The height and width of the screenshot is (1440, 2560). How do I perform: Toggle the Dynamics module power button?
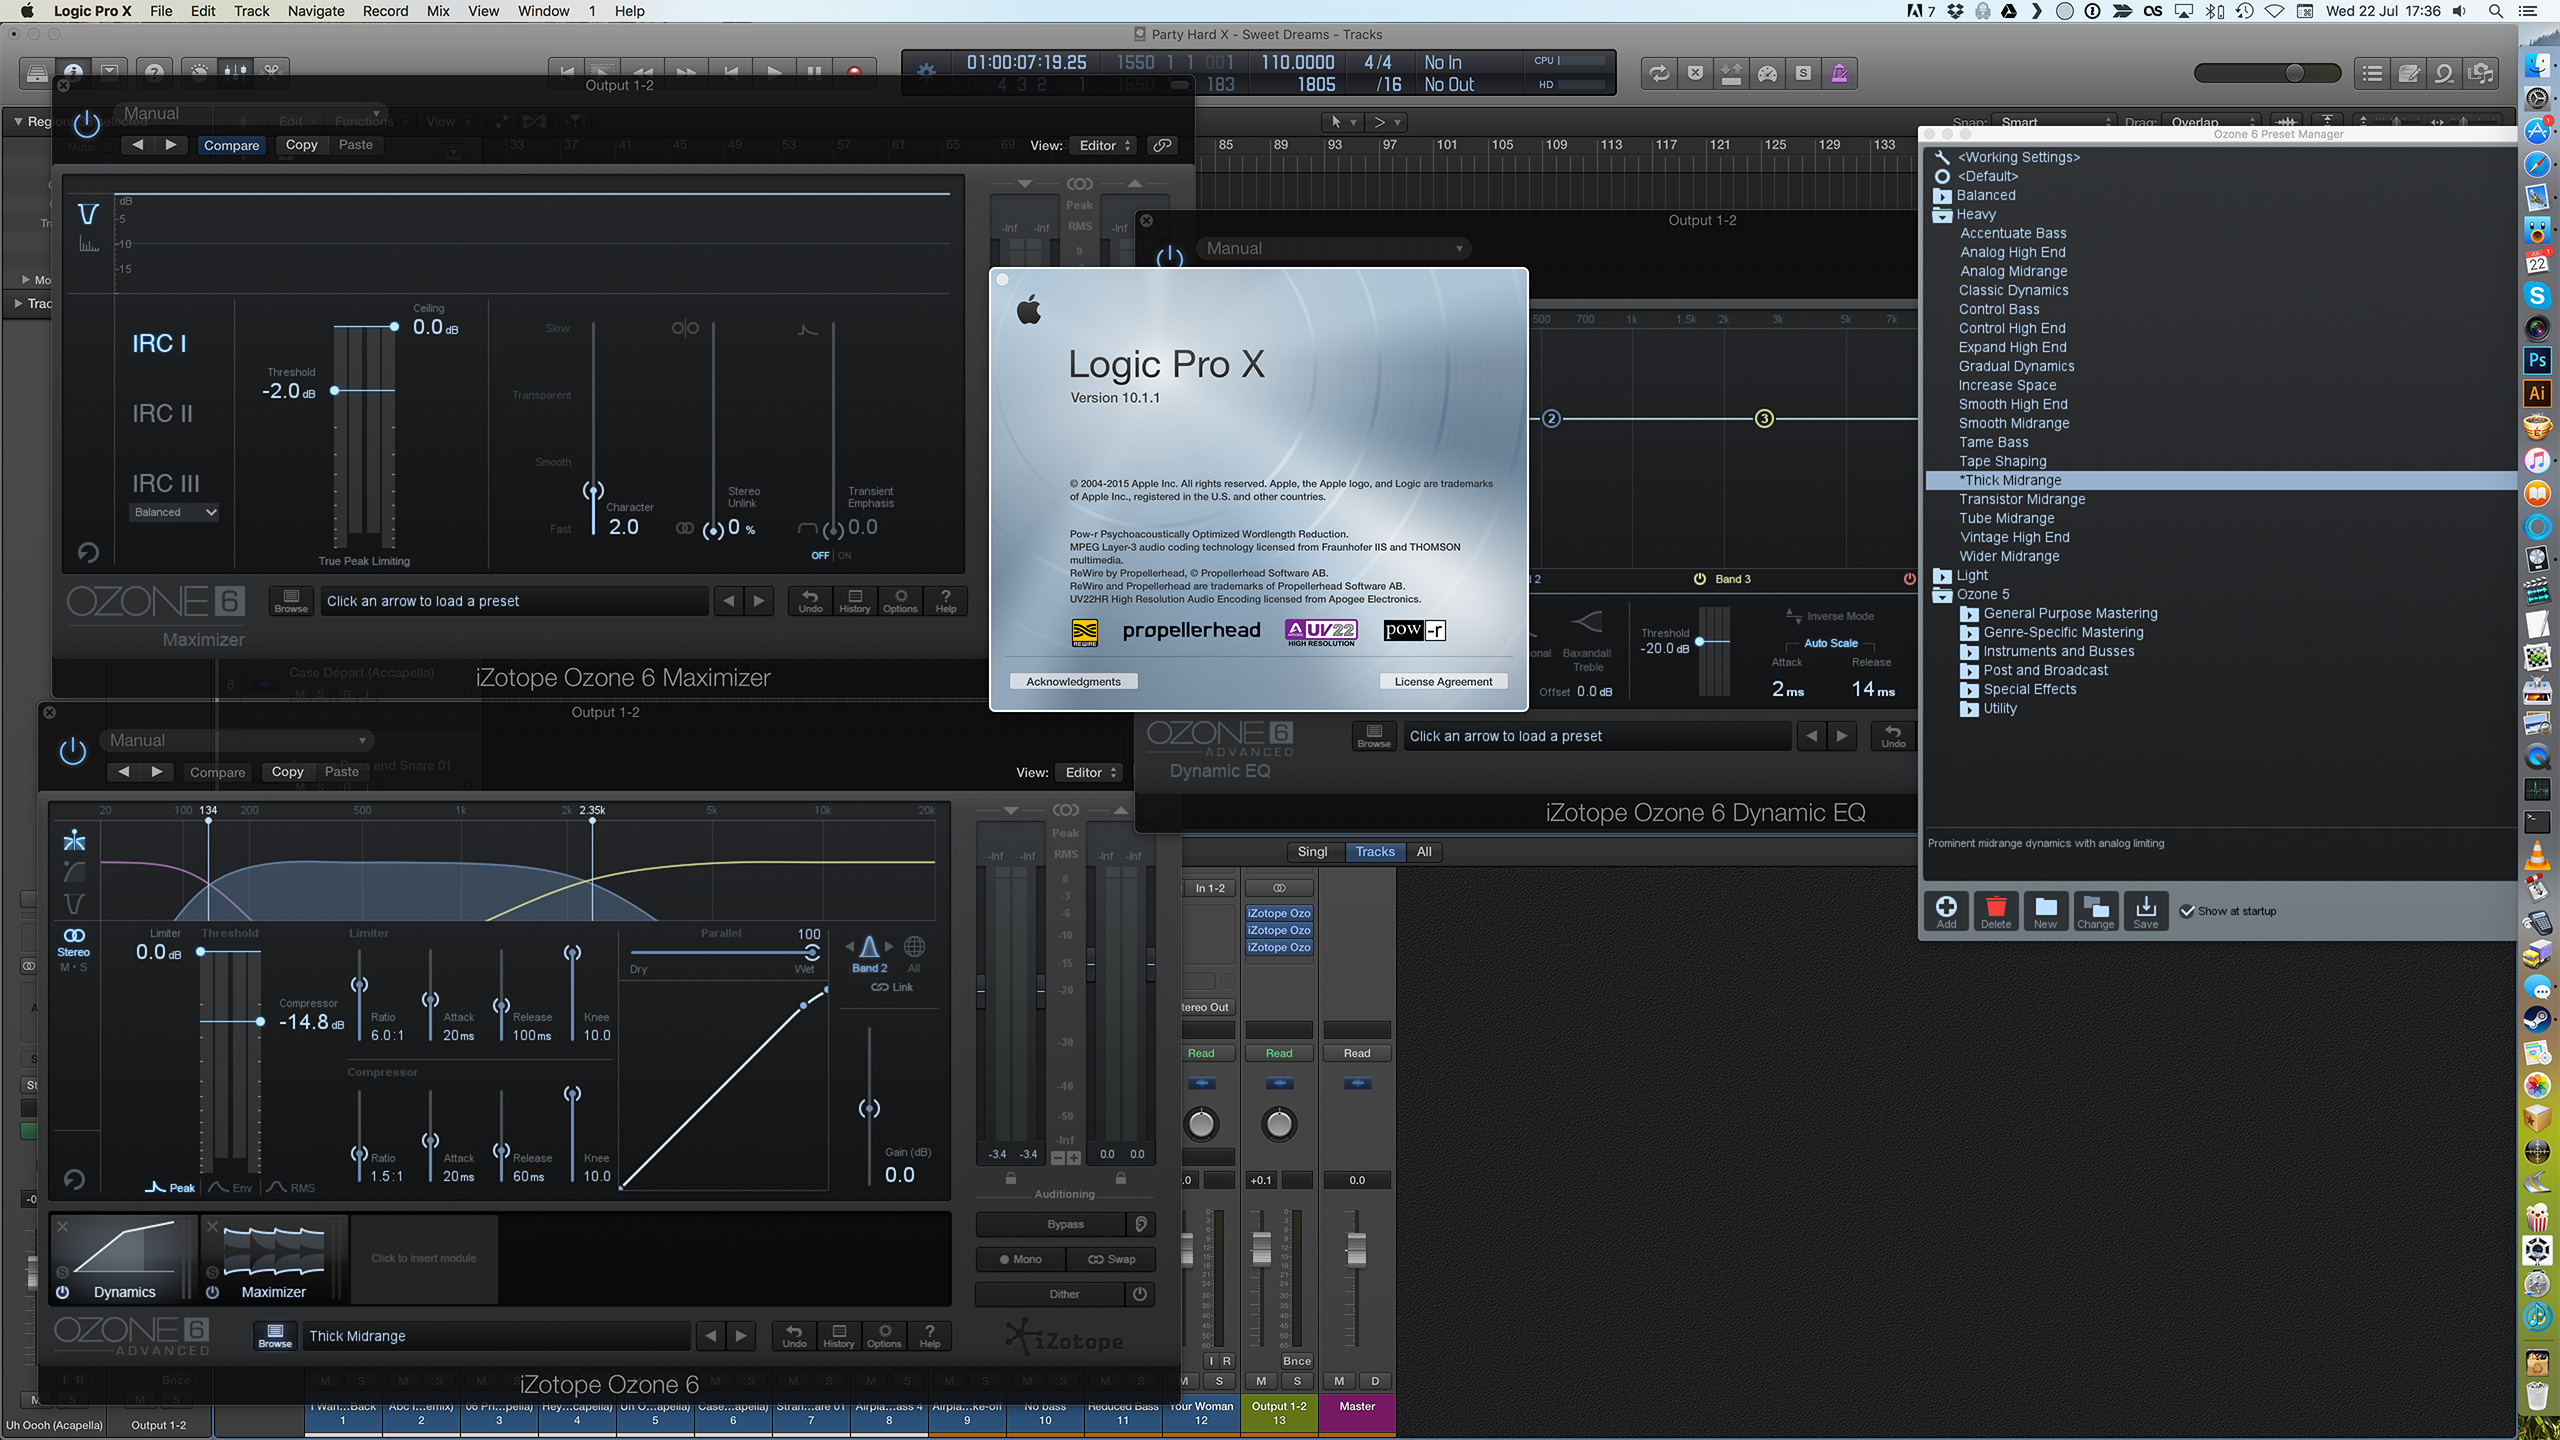click(63, 1292)
